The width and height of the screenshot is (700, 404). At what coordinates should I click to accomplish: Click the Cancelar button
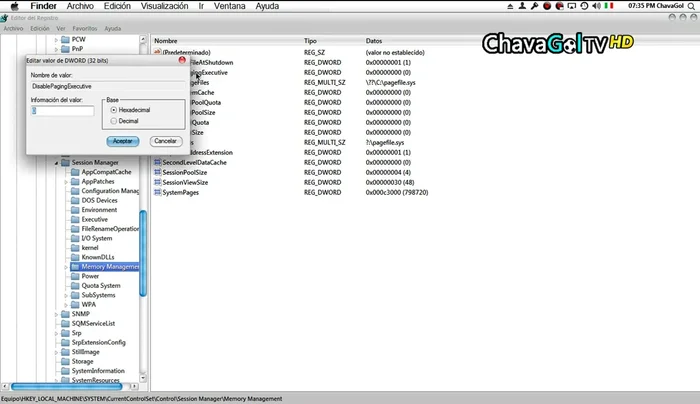166,141
